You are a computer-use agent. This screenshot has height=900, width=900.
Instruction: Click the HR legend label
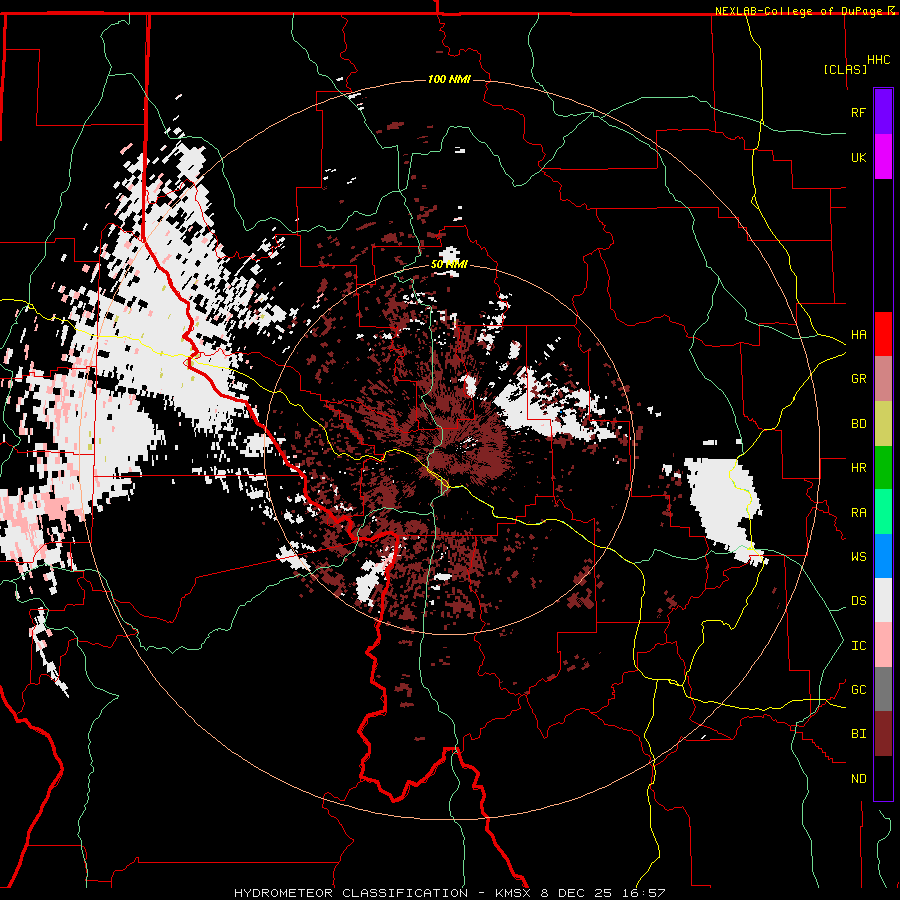pos(858,468)
